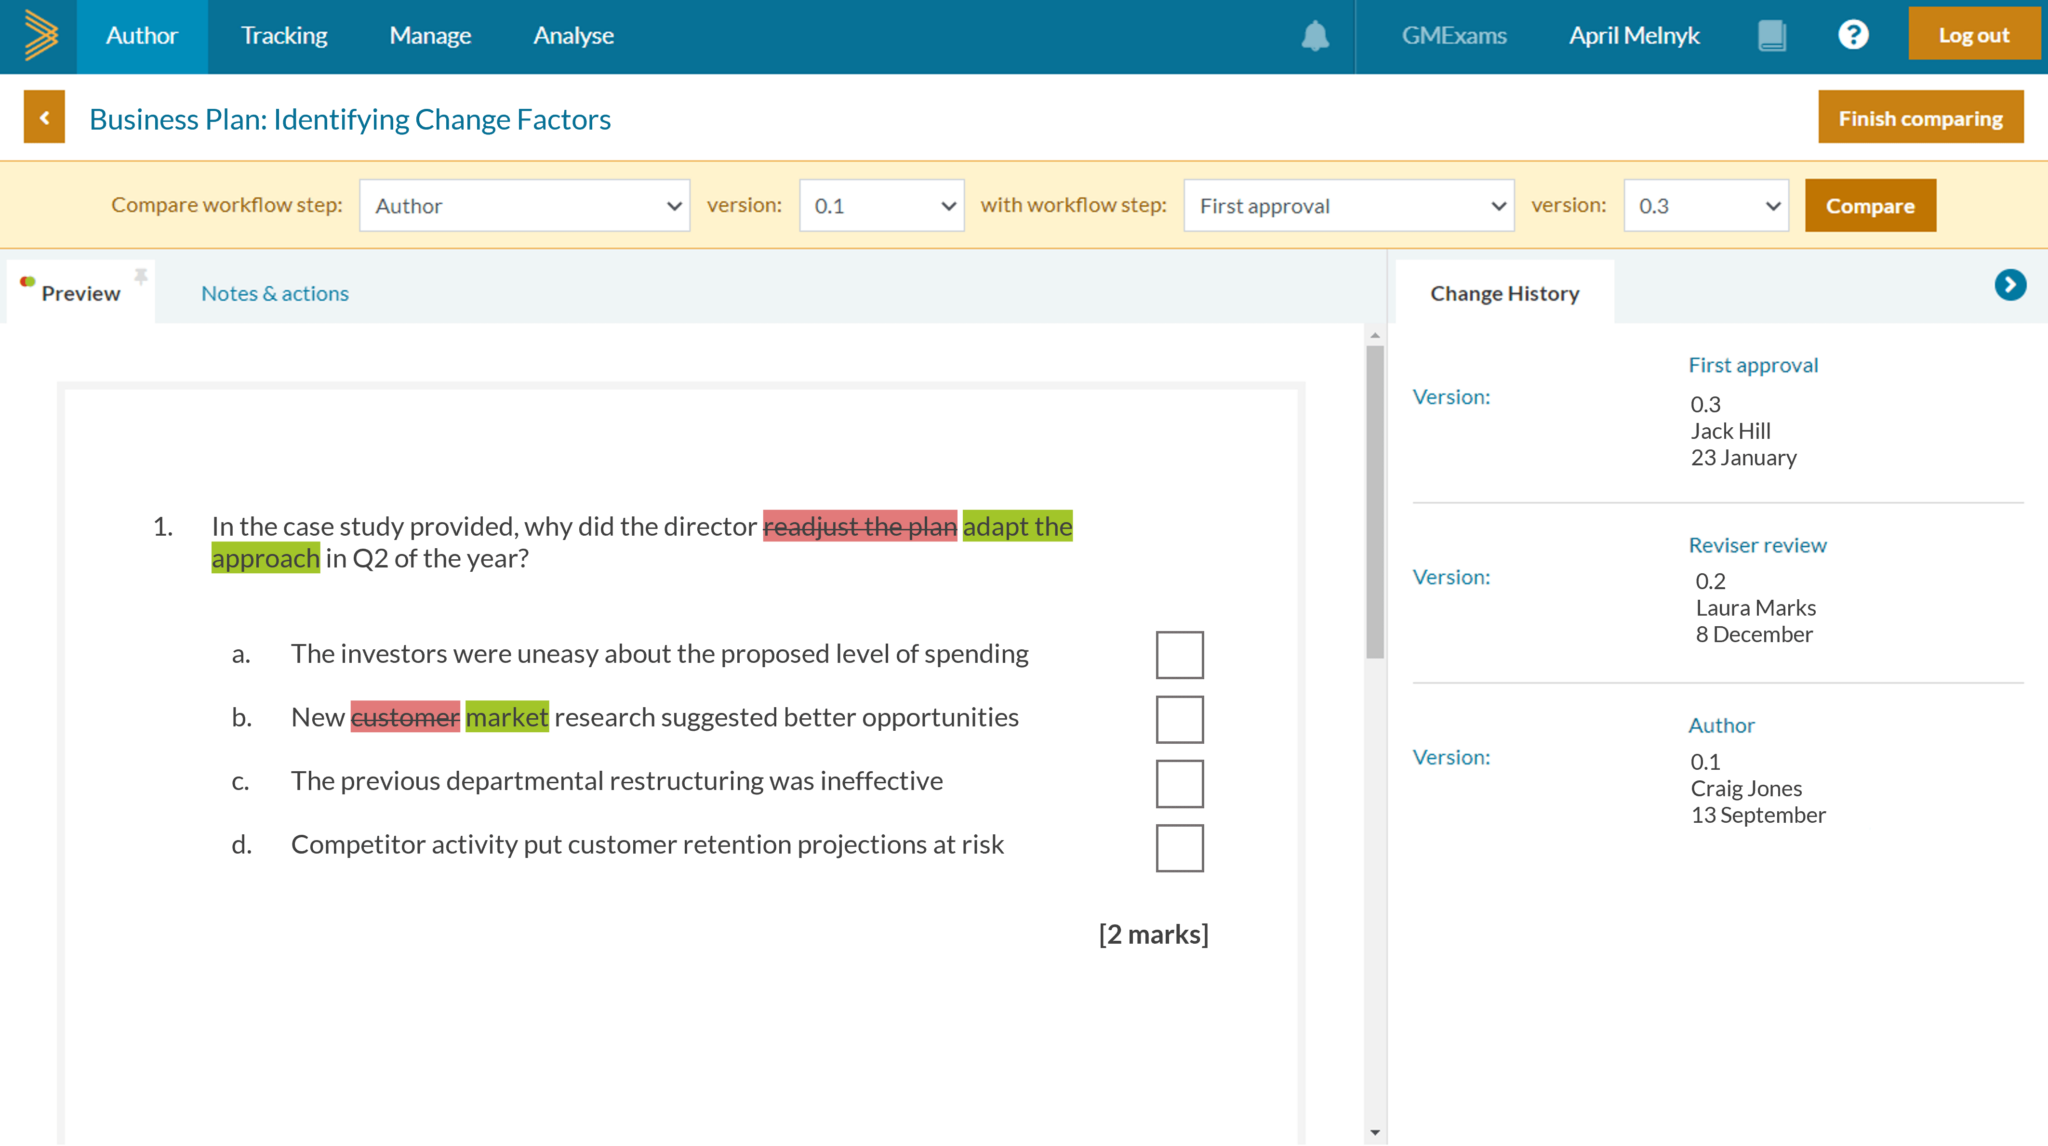Image resolution: width=2048 pixels, height=1146 pixels.
Task: Click the pin icon on the Preview tab
Action: coord(141,277)
